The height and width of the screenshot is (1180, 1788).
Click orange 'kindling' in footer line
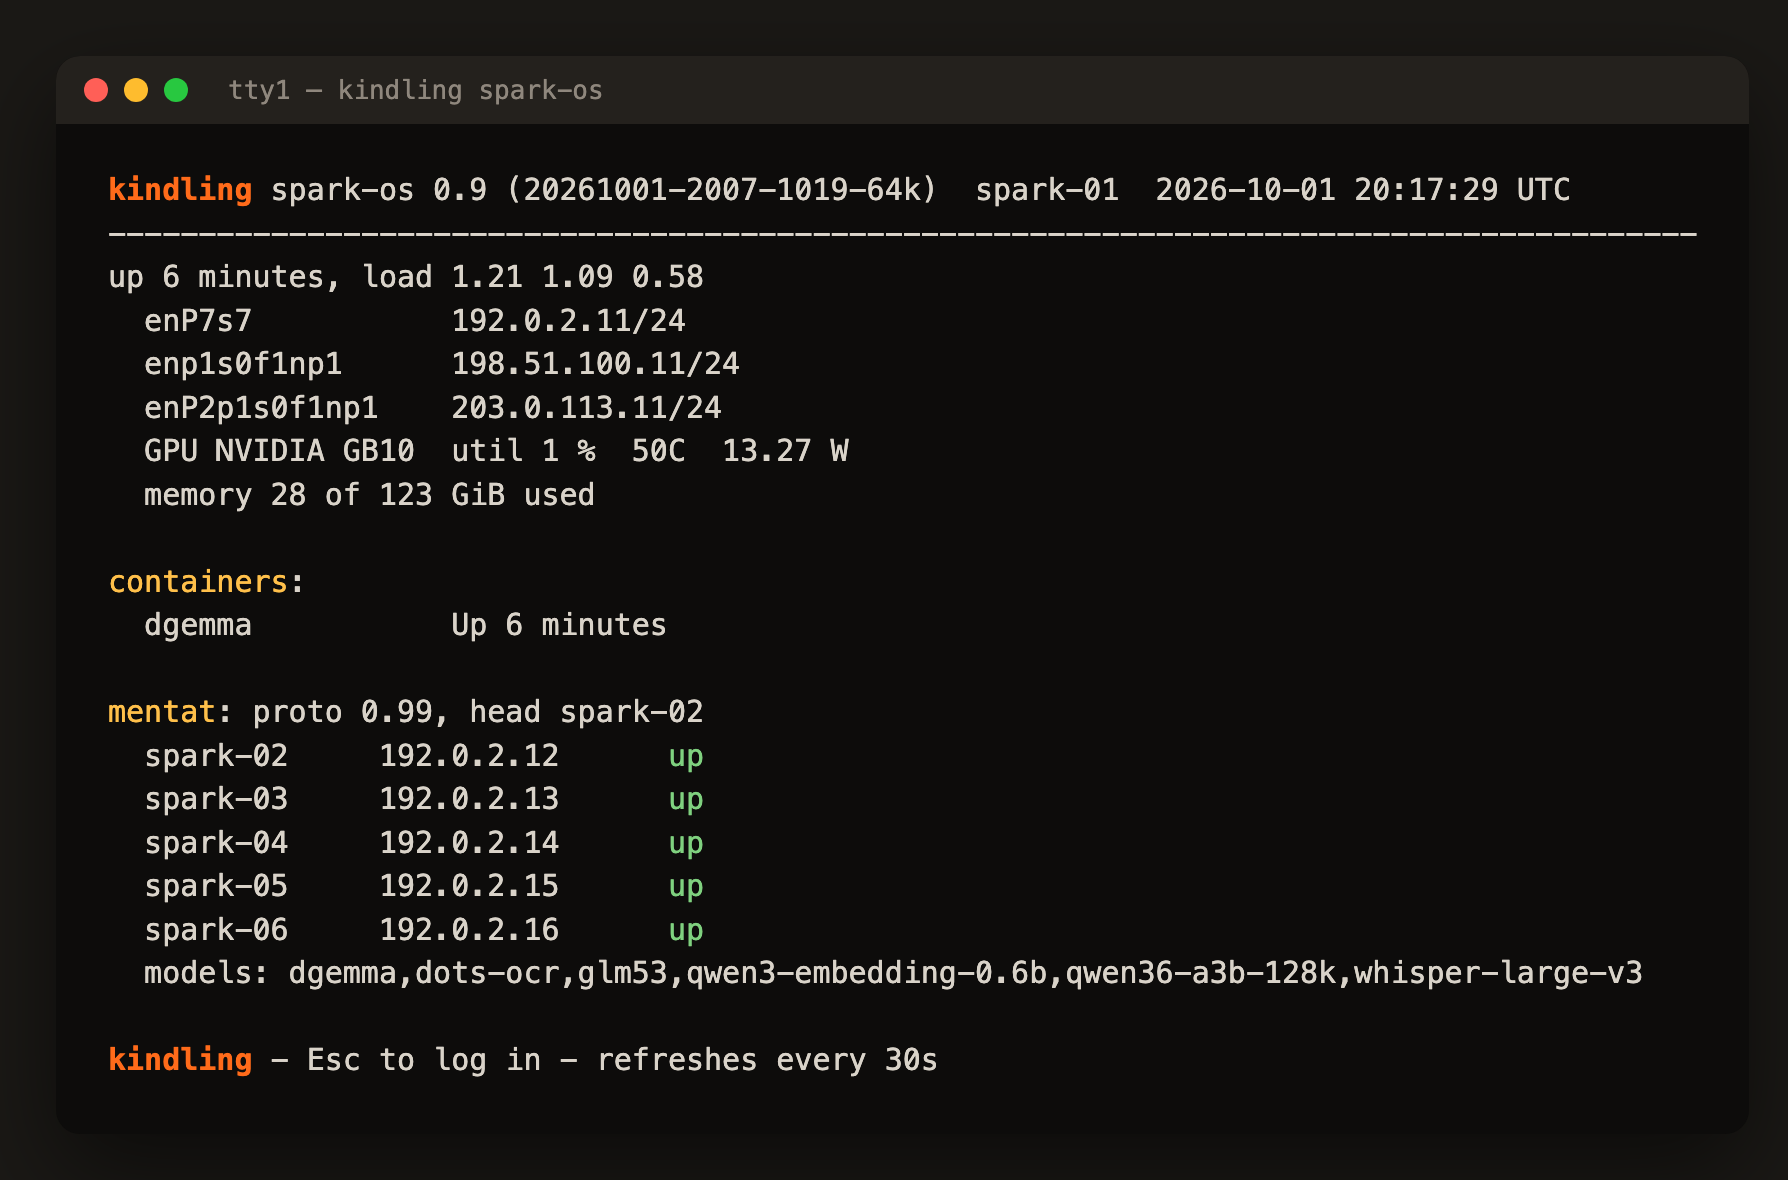(x=180, y=1060)
